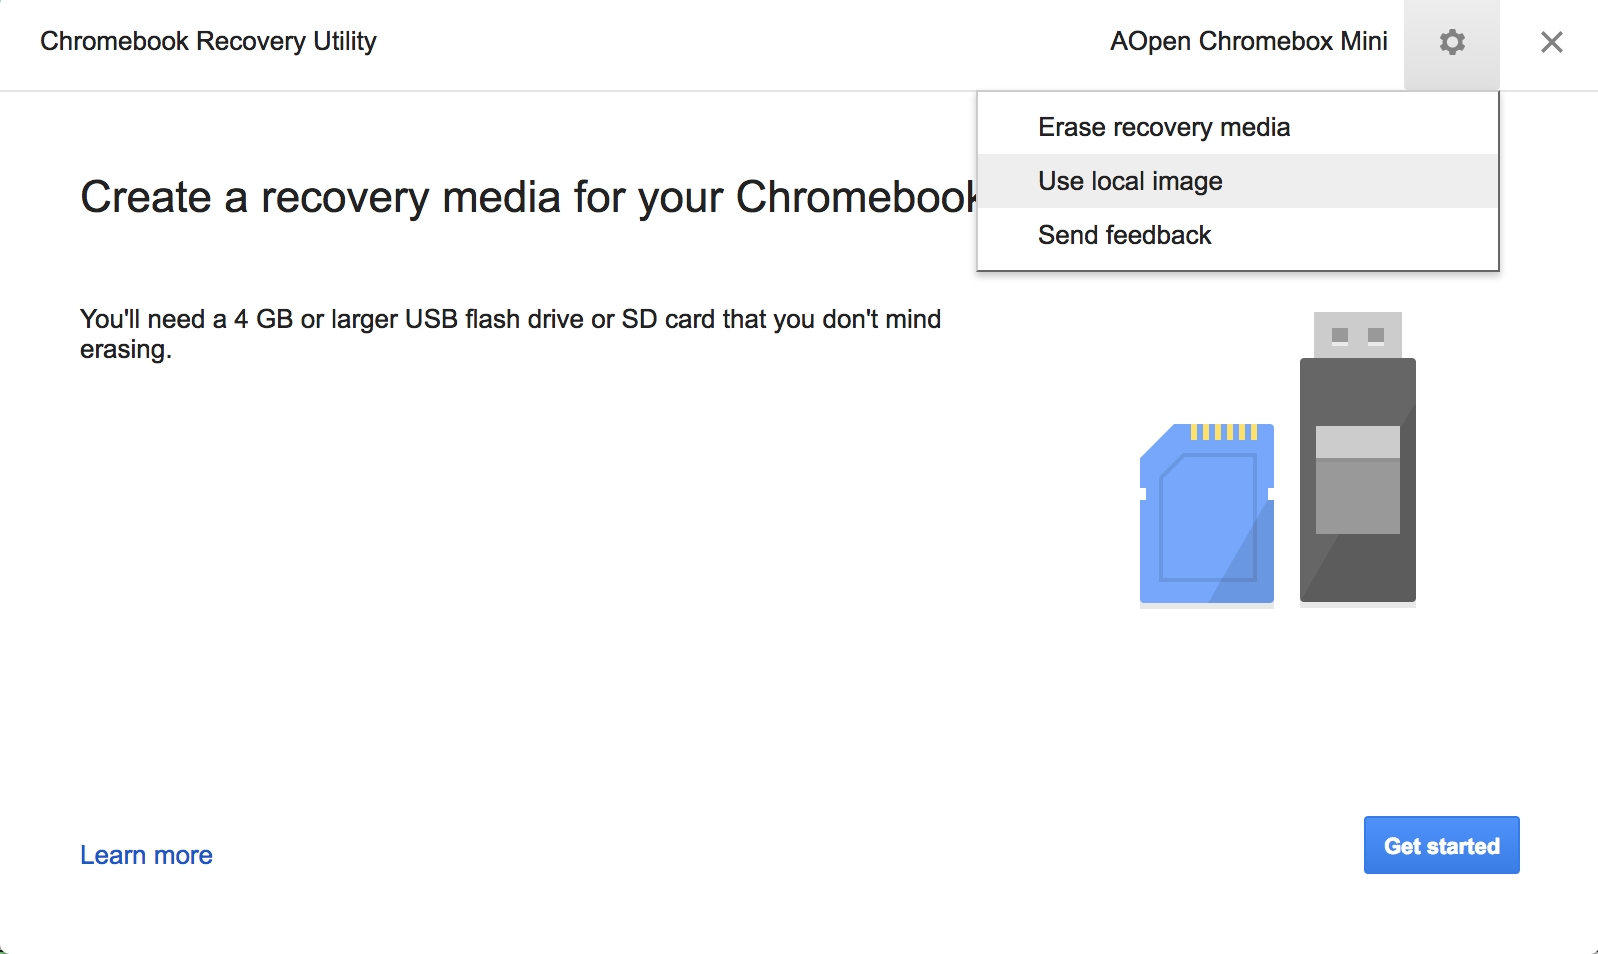The width and height of the screenshot is (1598, 954).
Task: Click the 4 GB text in description
Action: point(263,320)
